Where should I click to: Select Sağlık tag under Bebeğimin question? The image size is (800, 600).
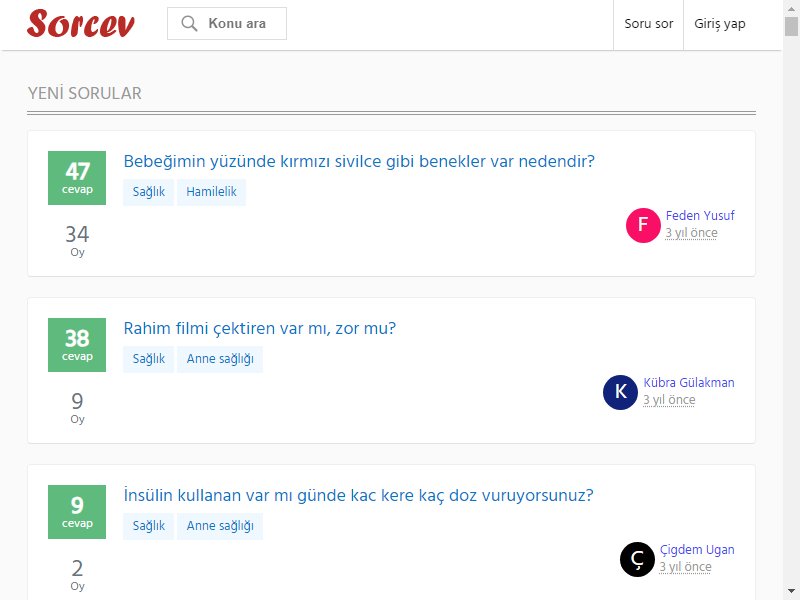pyautogui.click(x=148, y=192)
